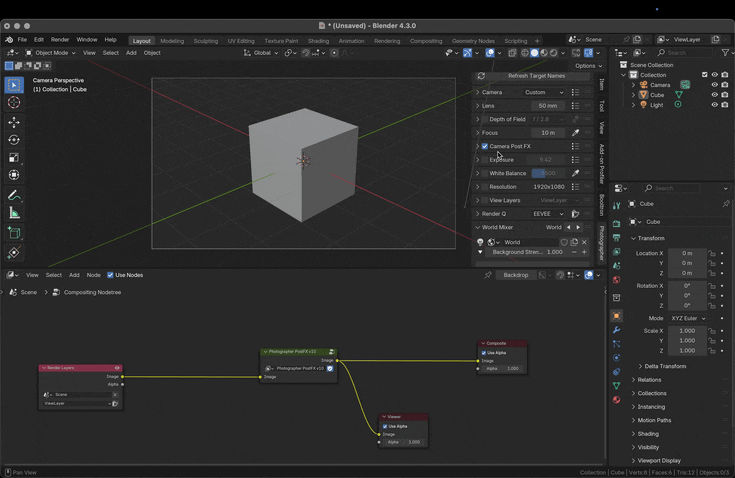The height and width of the screenshot is (478, 735).
Task: Expand the Delta Transform section
Action: (640, 366)
